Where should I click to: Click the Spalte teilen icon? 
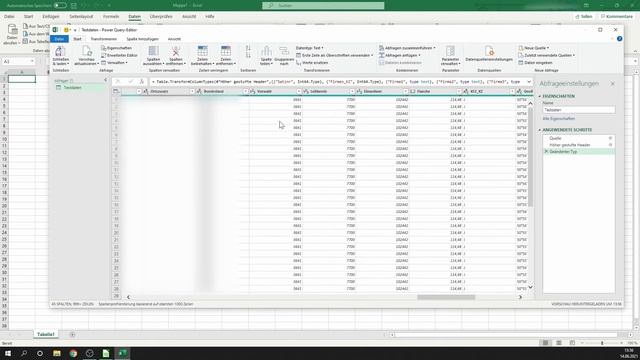click(x=266, y=51)
